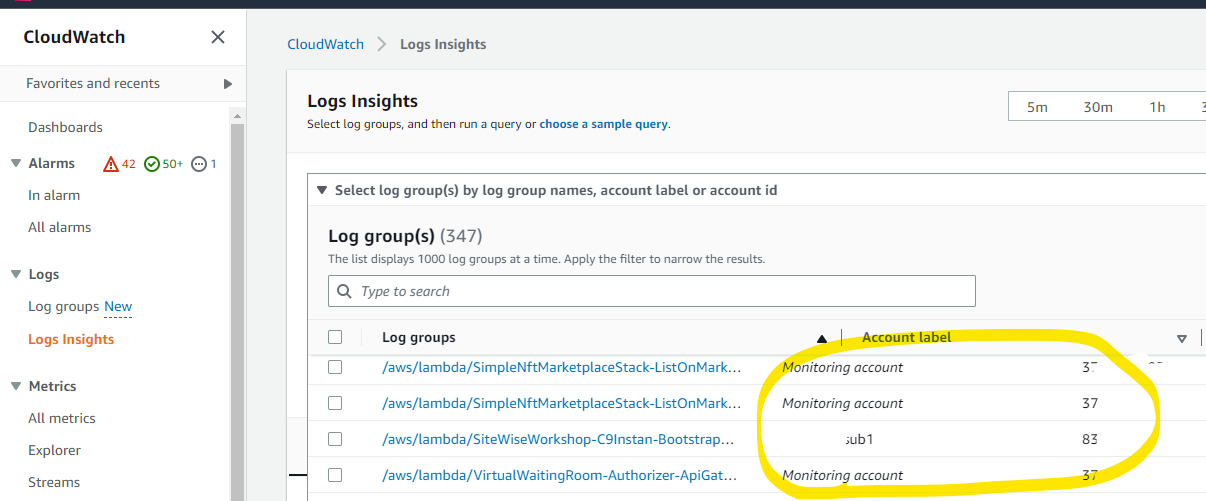
Task: Check the VirtualWaitingRoom log group checkbox
Action: point(335,475)
